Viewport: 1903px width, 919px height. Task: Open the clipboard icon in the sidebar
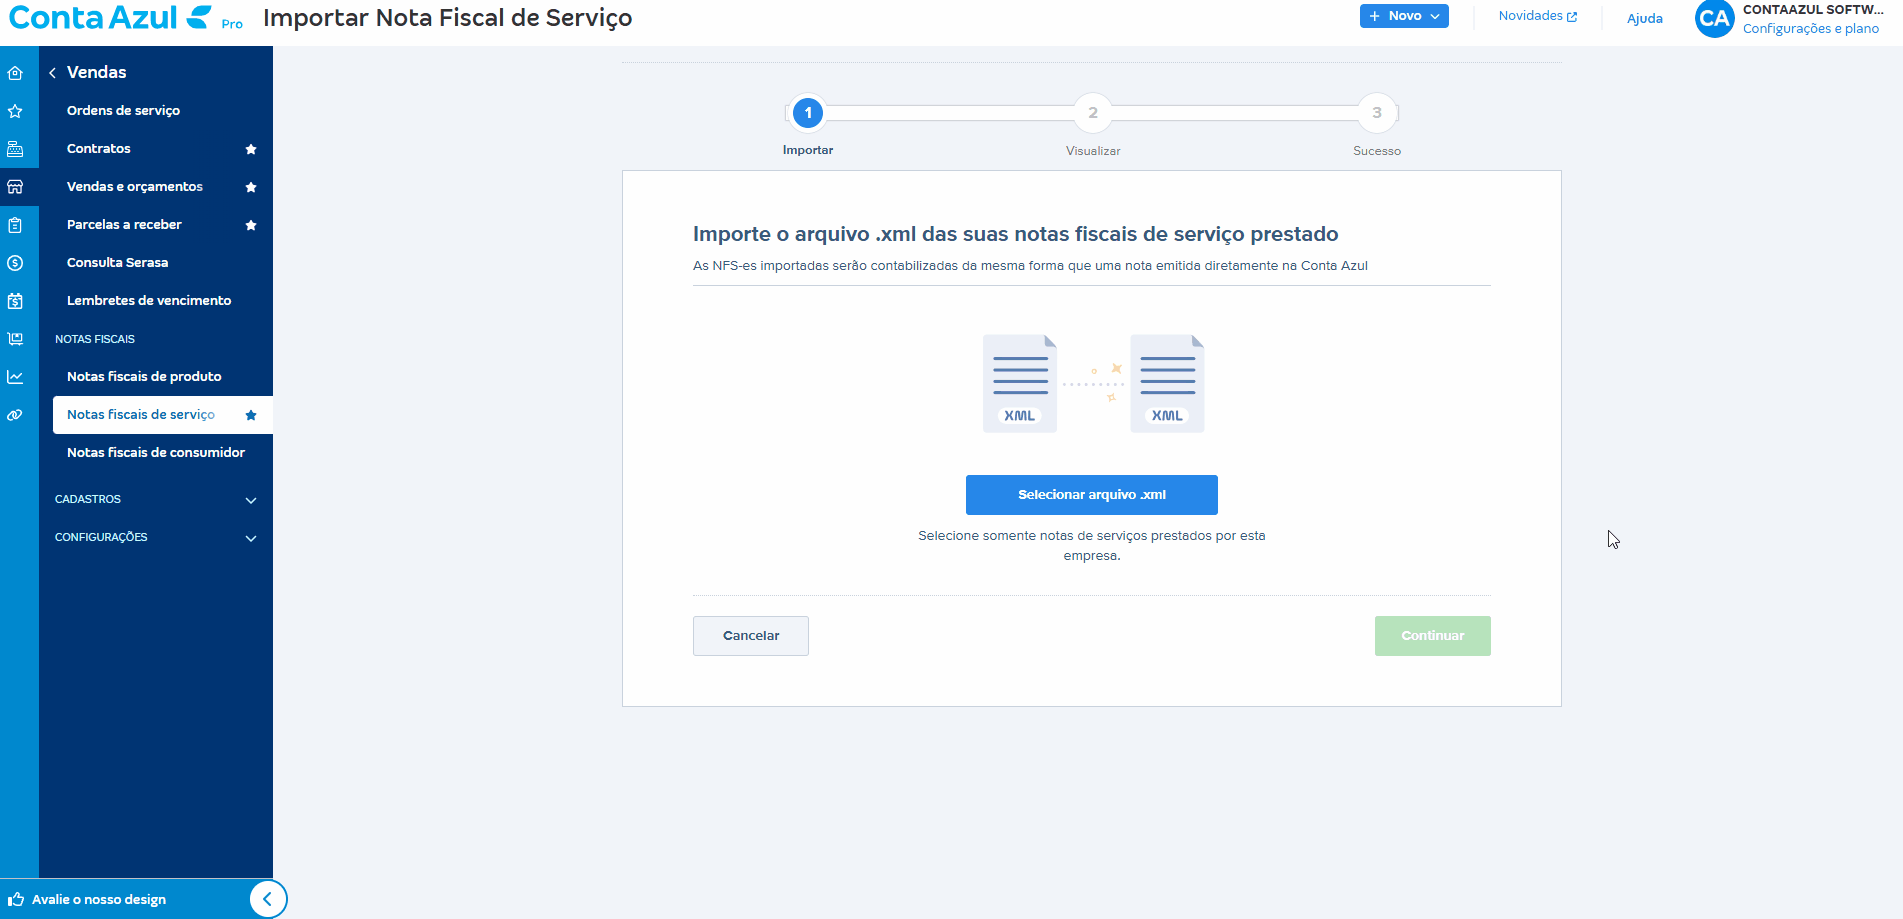click(x=16, y=225)
